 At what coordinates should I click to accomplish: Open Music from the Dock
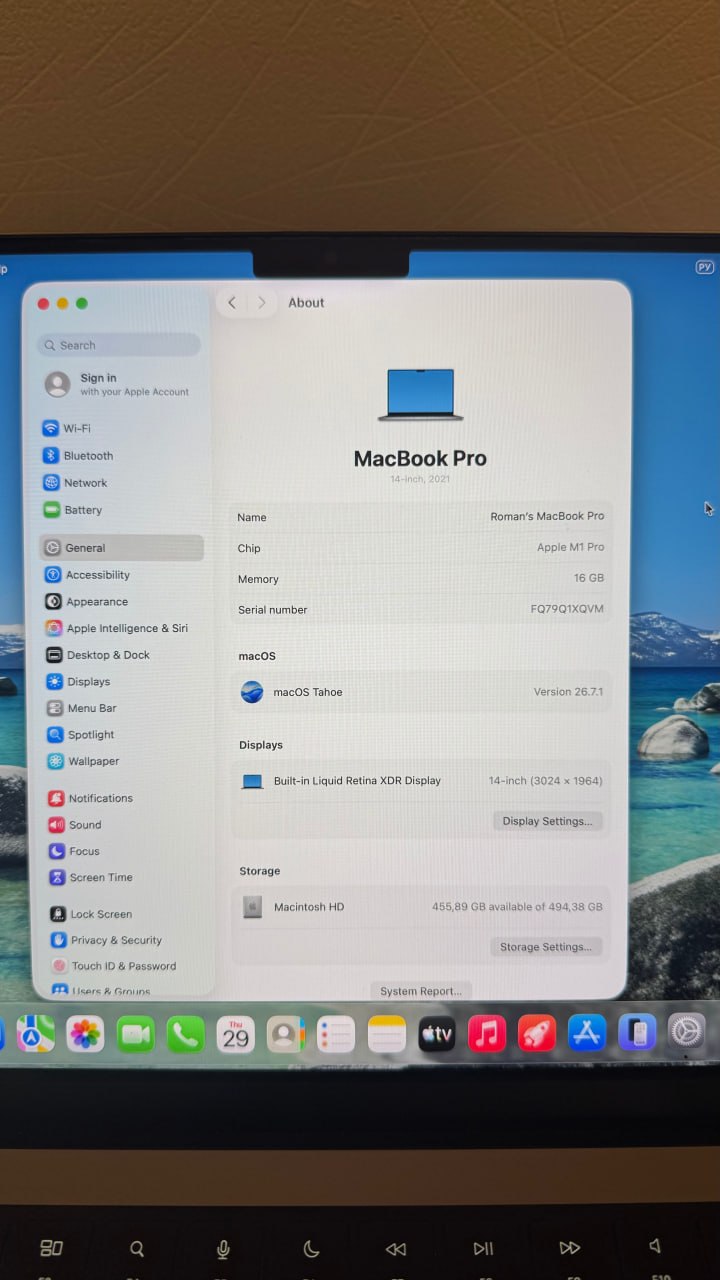[x=486, y=1033]
